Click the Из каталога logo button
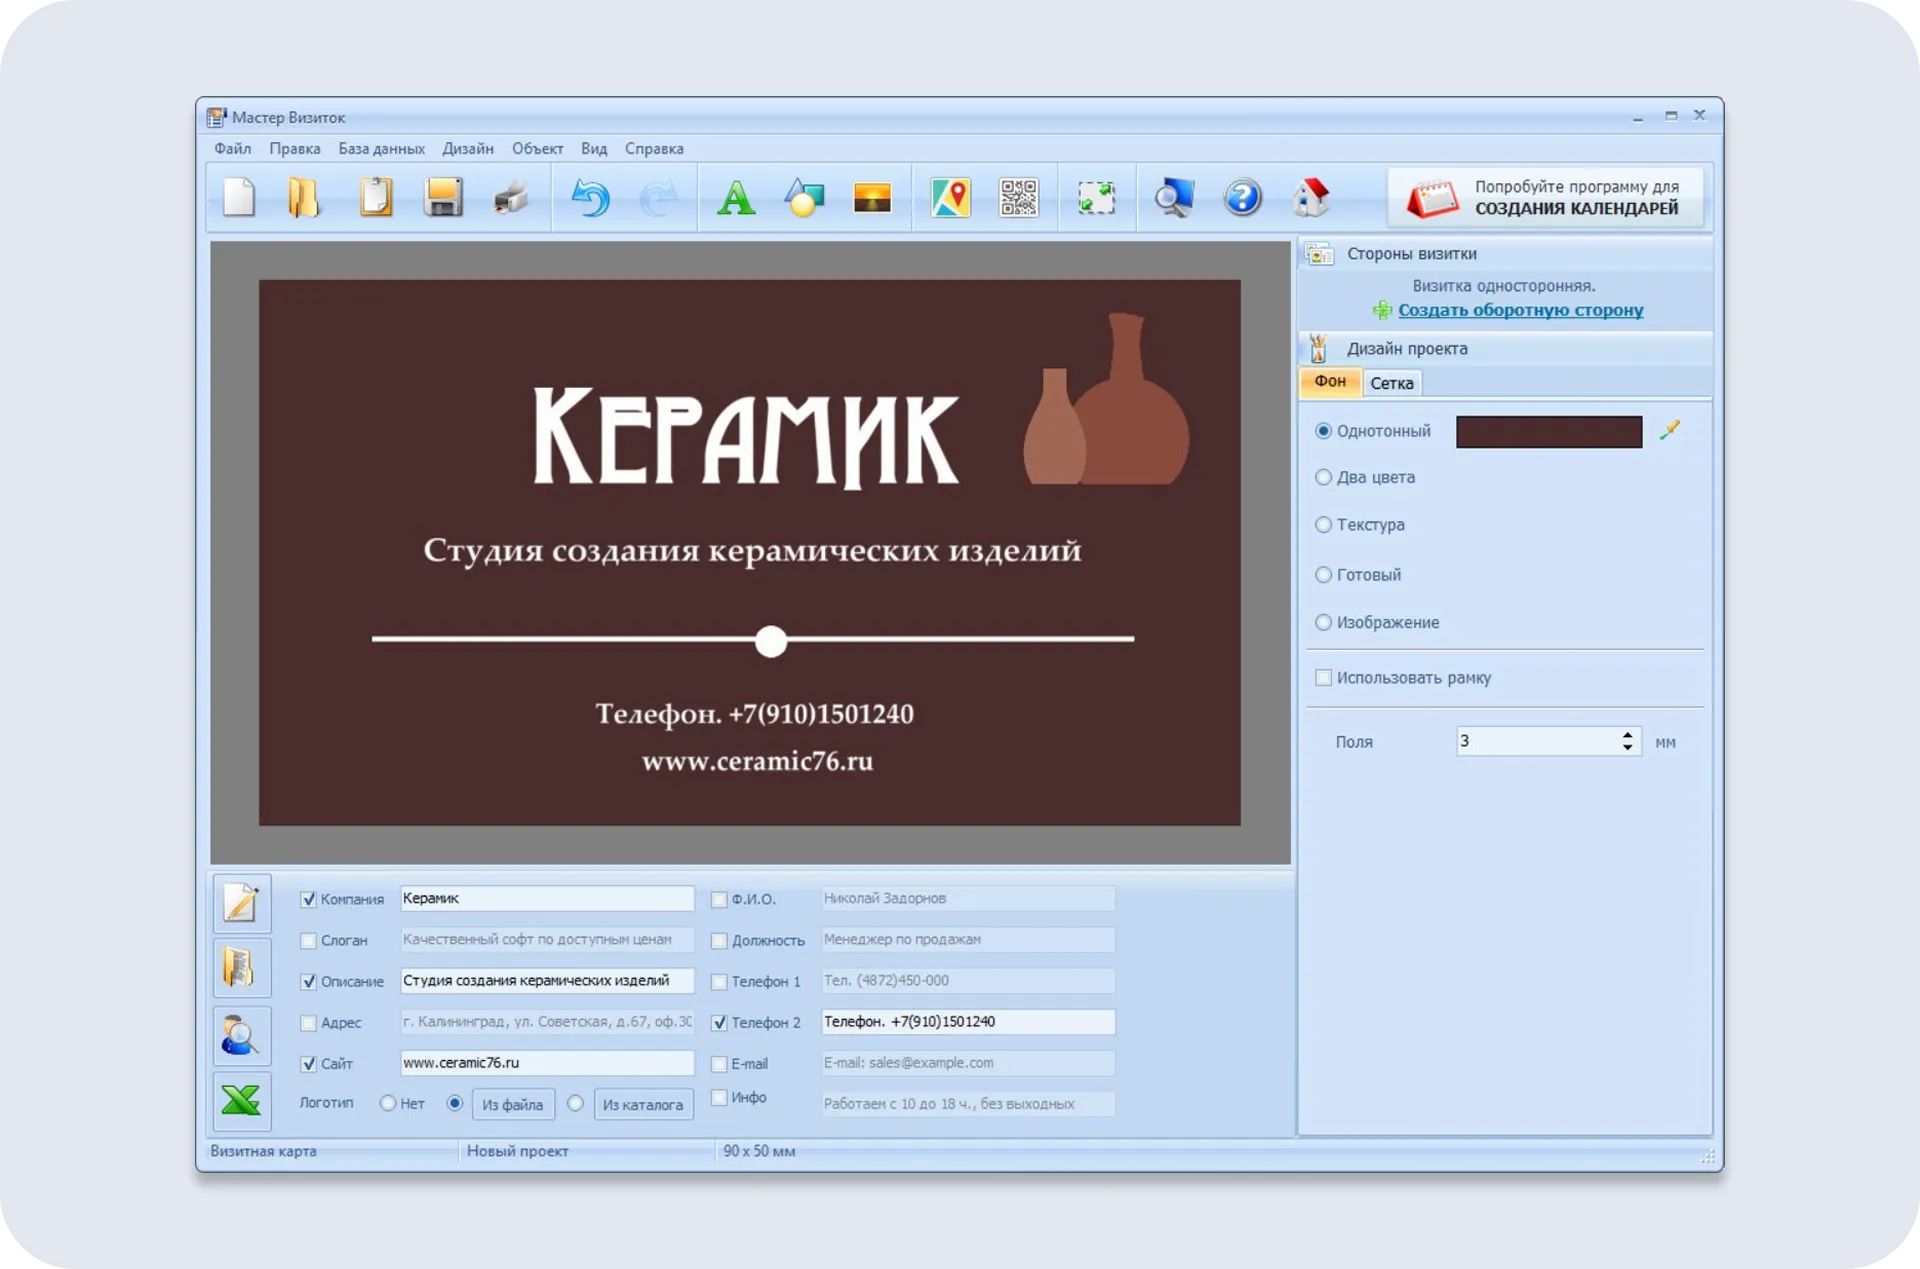The height and width of the screenshot is (1269, 1920). pos(643,1104)
